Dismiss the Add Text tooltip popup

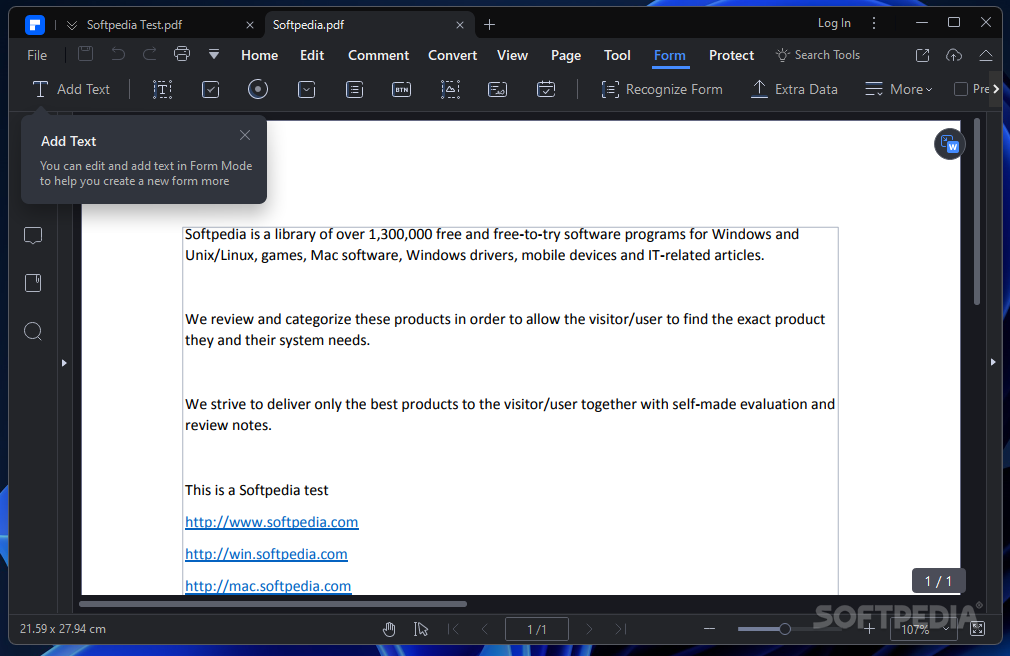pos(245,135)
